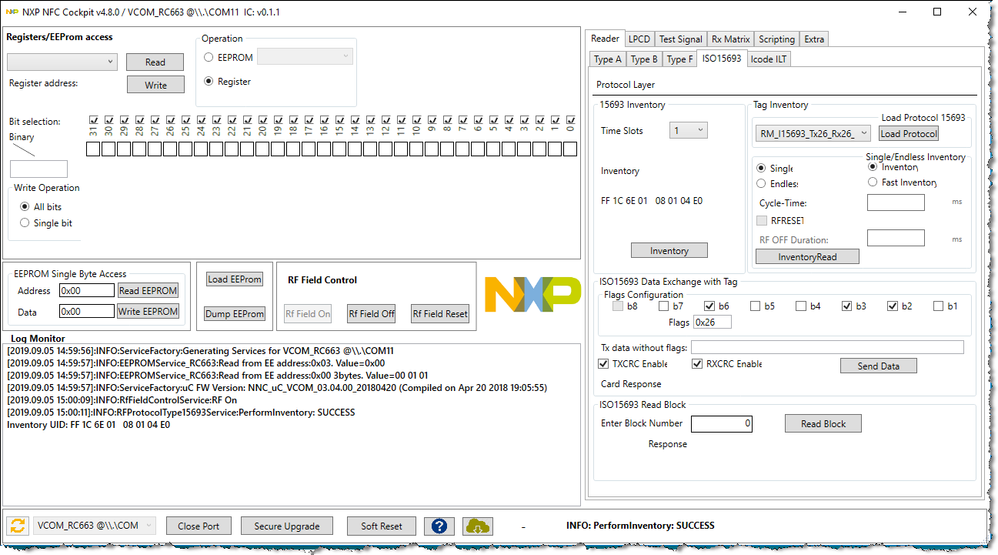
Task: Enable the b5 flag checkbox
Action: coord(756,306)
